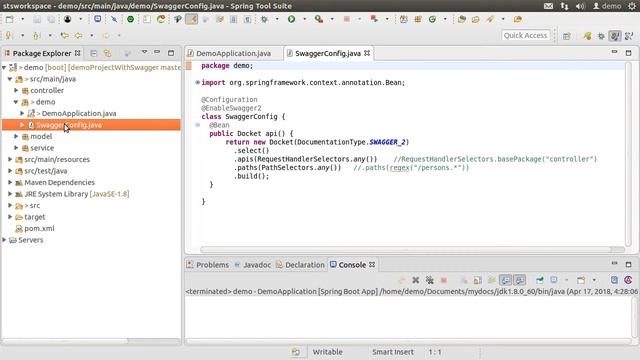The width and height of the screenshot is (640, 360).
Task: Open the mail indicator in top panel
Action: tap(549, 6)
